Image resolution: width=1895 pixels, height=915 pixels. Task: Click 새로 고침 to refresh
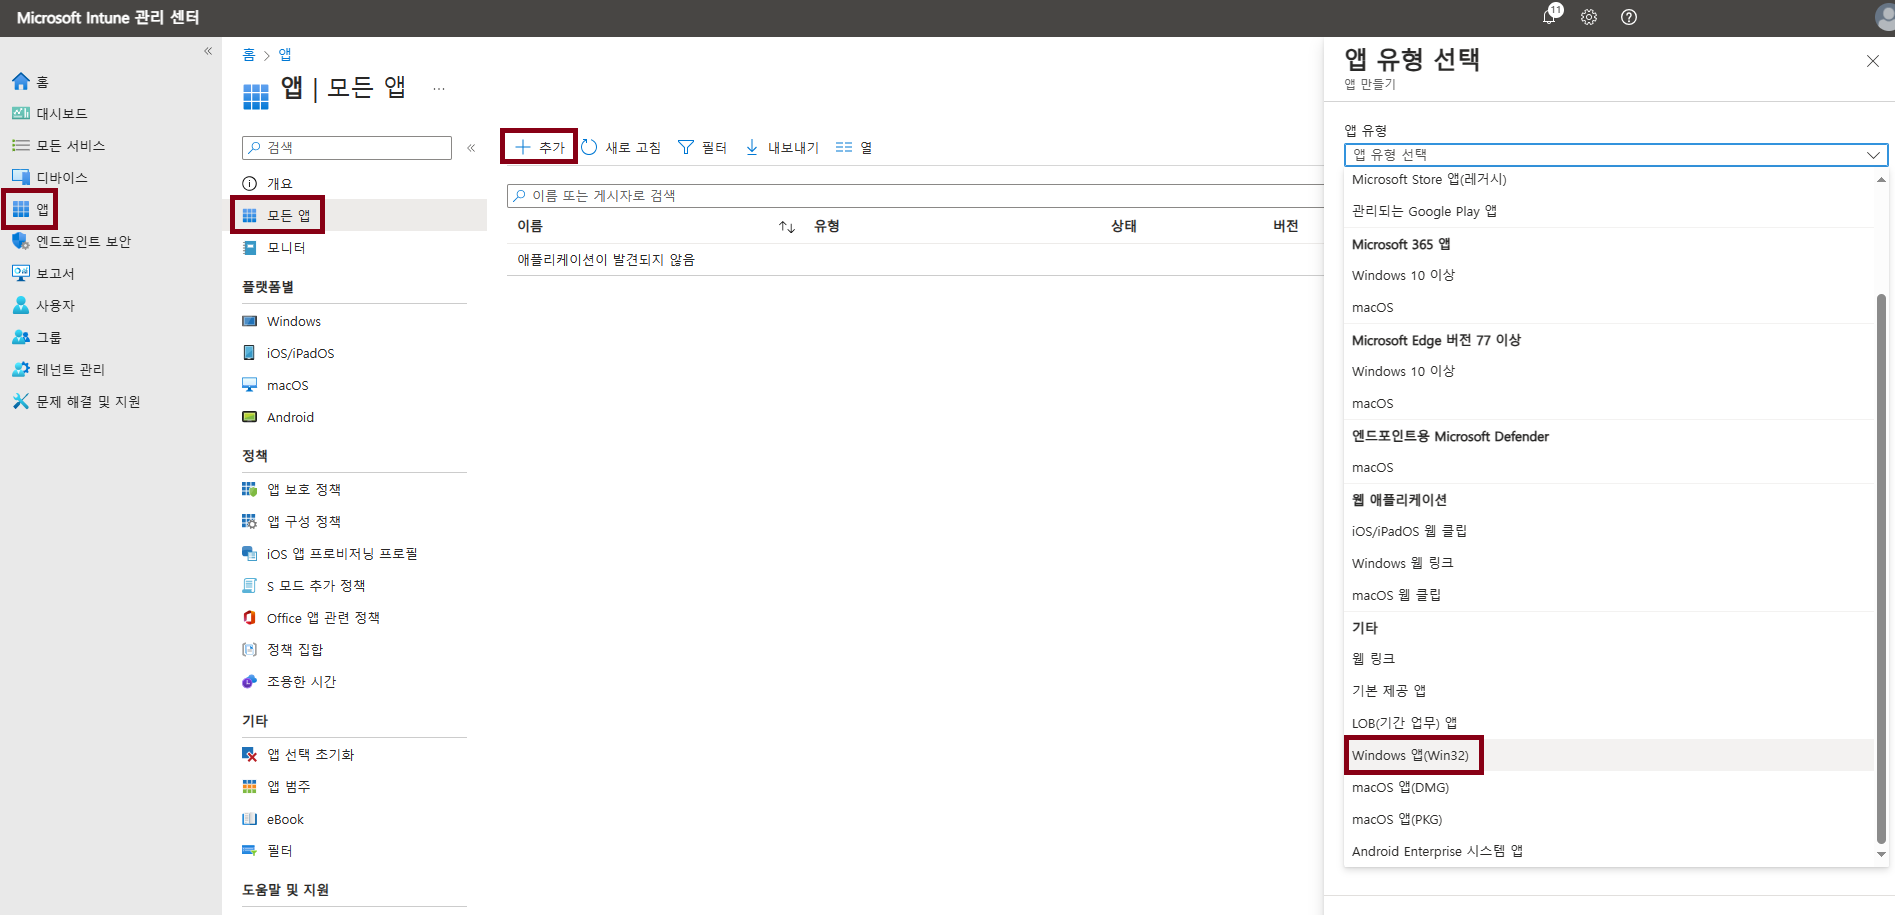(621, 147)
